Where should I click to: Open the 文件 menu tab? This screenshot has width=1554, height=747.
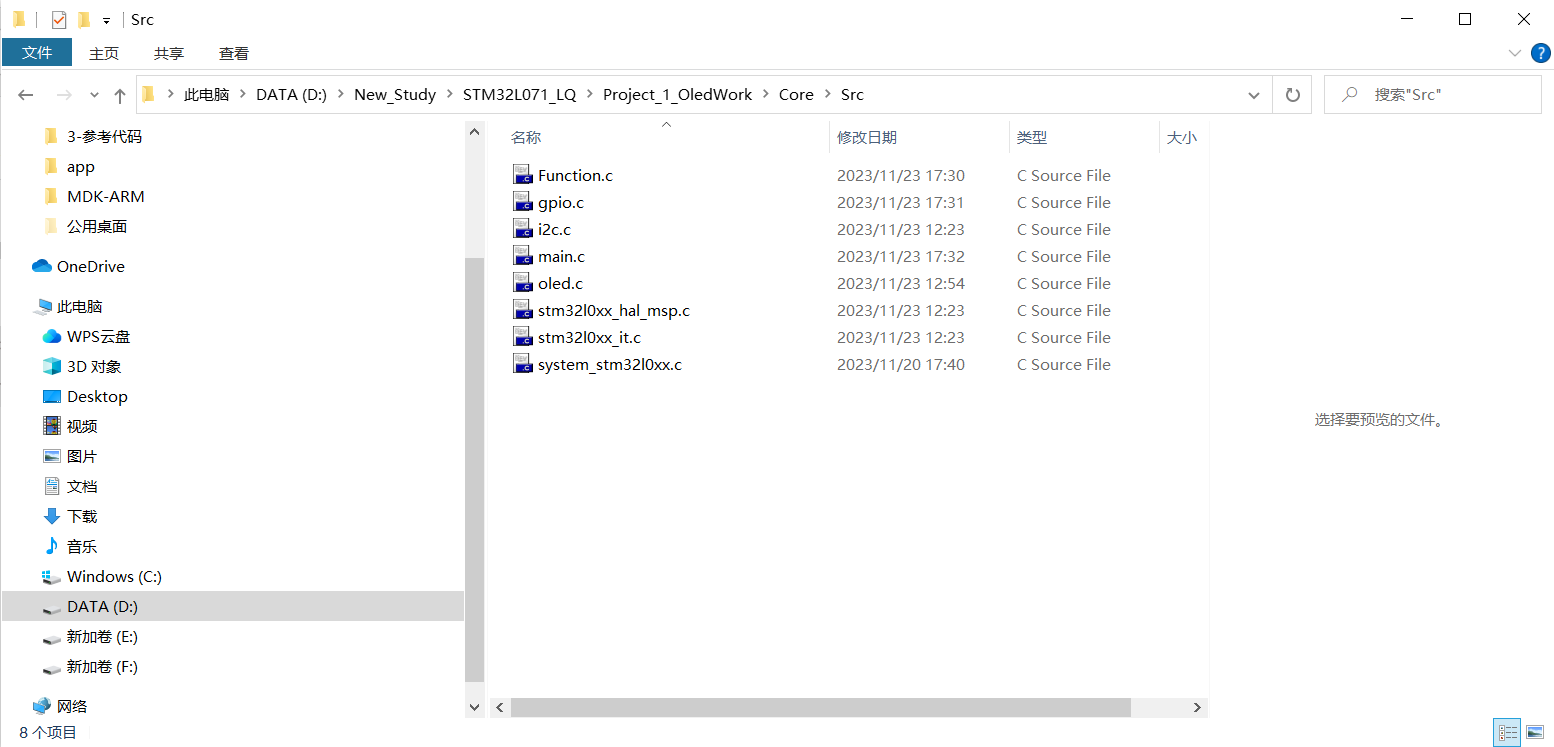(37, 53)
